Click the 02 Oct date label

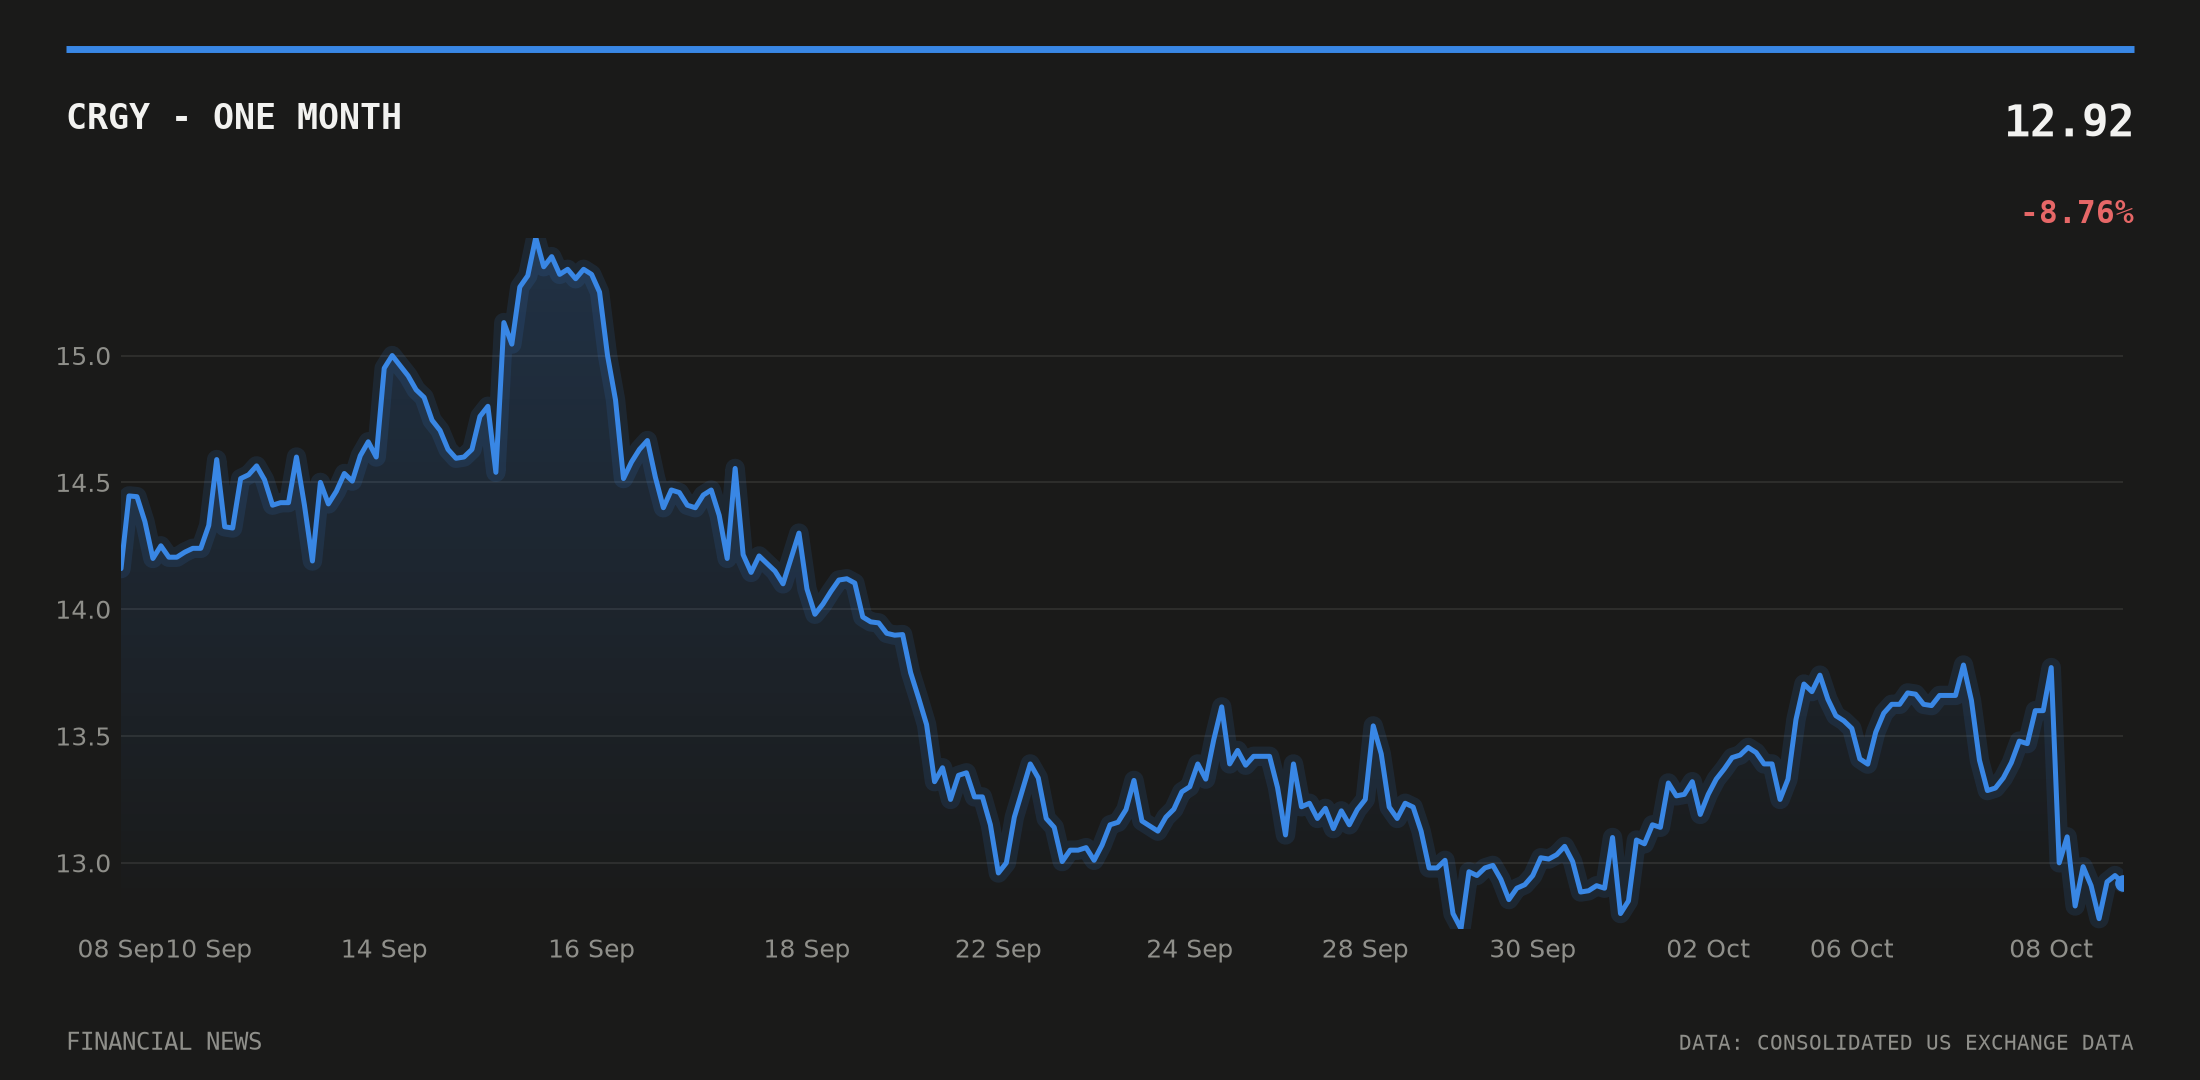coord(1708,949)
